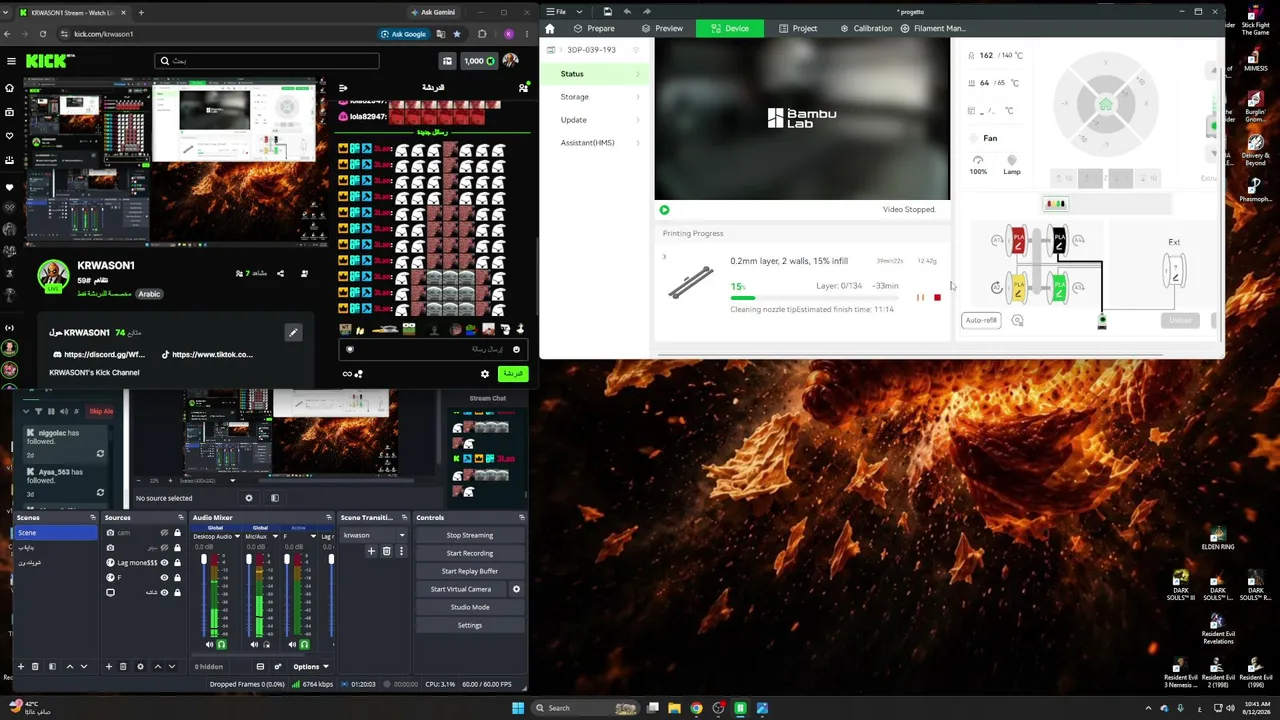Open the Windows Start menu
Image resolution: width=1280 pixels, height=720 pixels.
(x=518, y=708)
